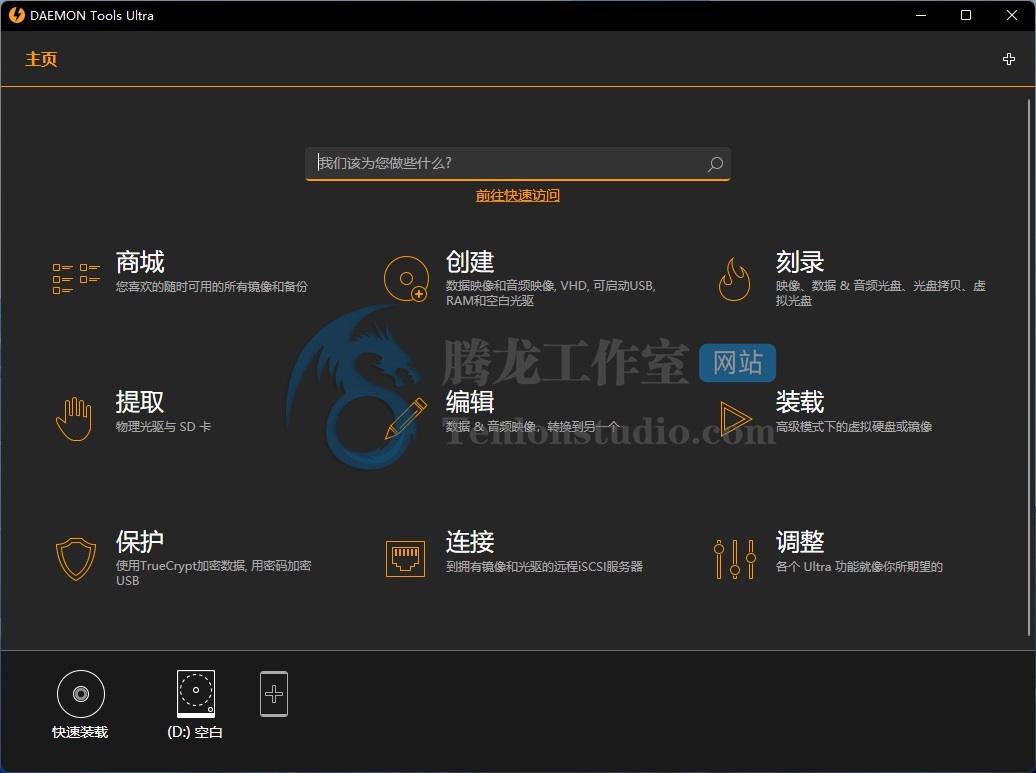Click description 高级模式下的虚拟硬盘或镜像

coord(854,427)
